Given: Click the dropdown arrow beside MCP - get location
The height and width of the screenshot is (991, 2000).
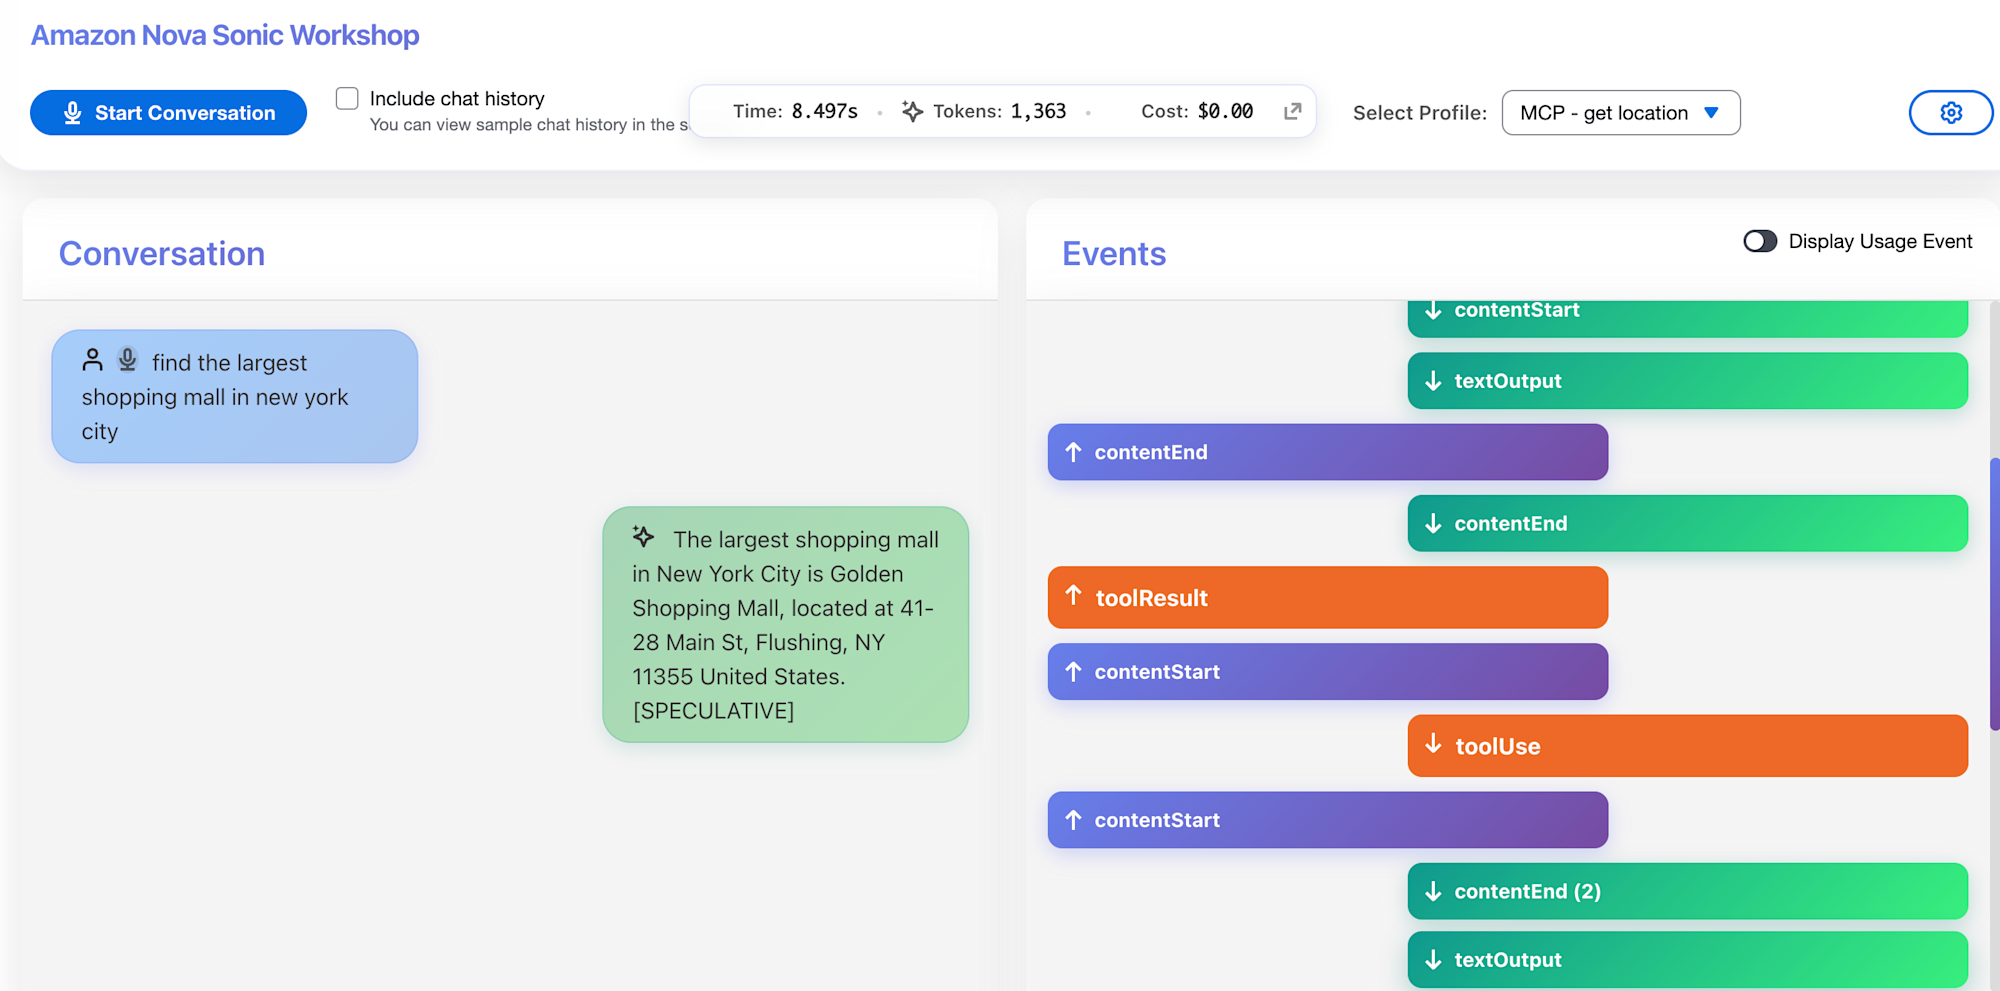Looking at the screenshot, I should (1711, 113).
